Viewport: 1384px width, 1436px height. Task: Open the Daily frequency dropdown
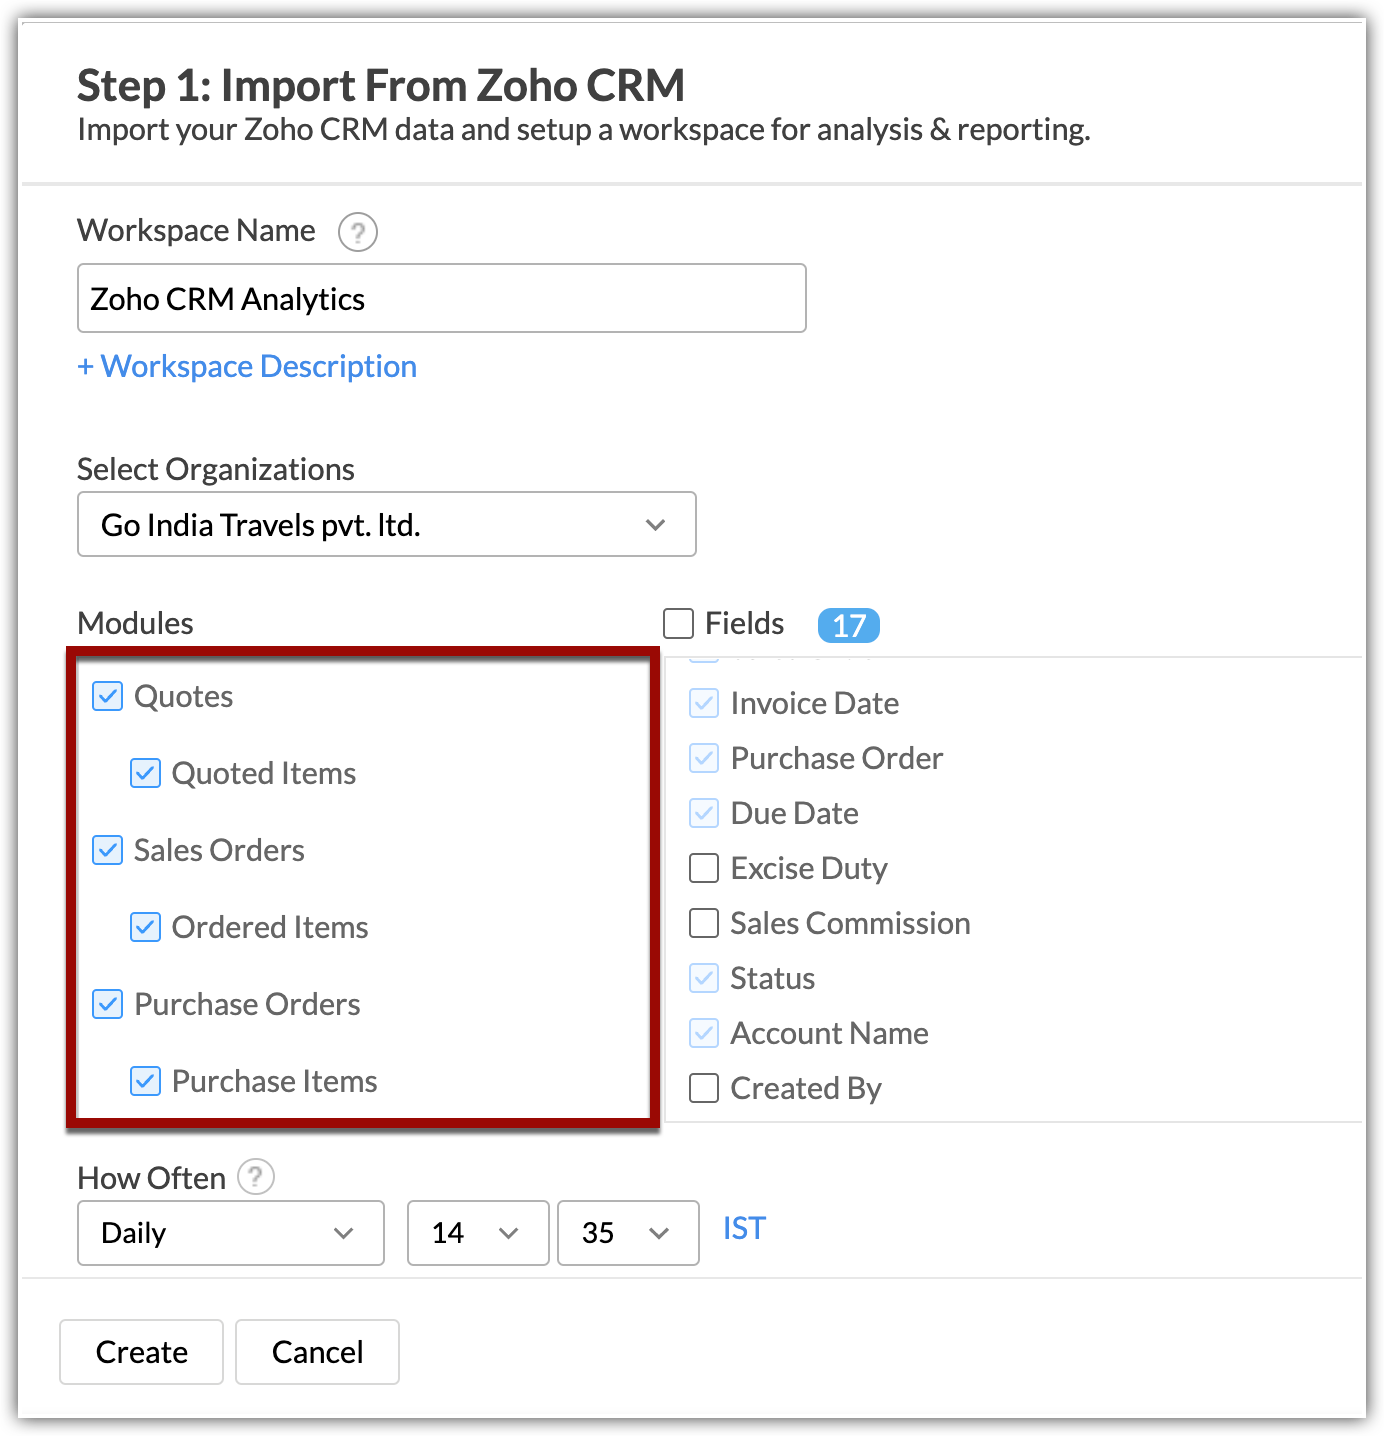(230, 1233)
